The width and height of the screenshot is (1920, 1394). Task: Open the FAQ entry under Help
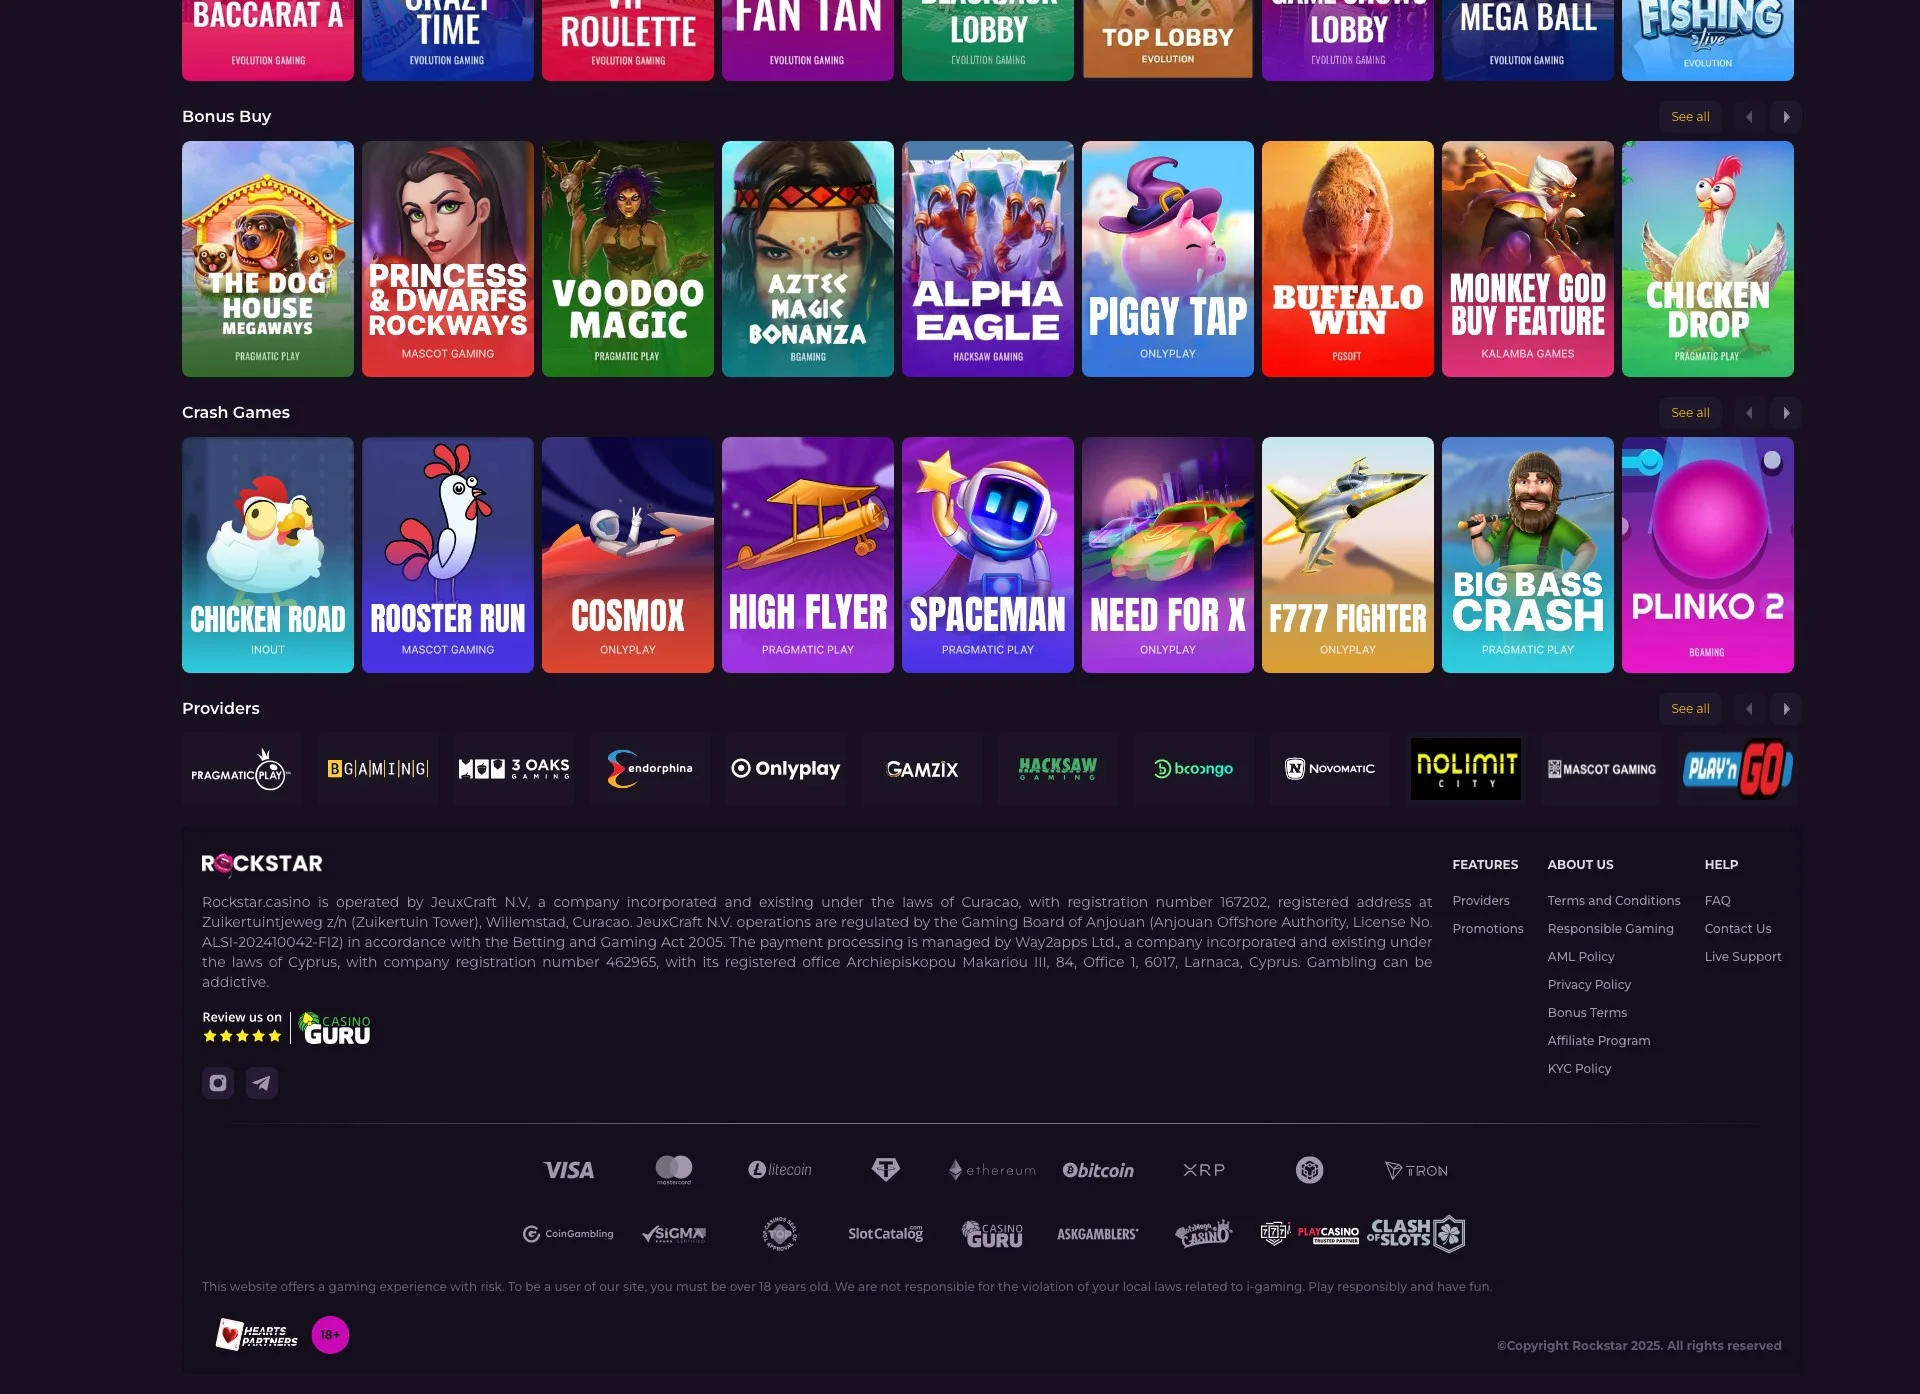point(1716,900)
